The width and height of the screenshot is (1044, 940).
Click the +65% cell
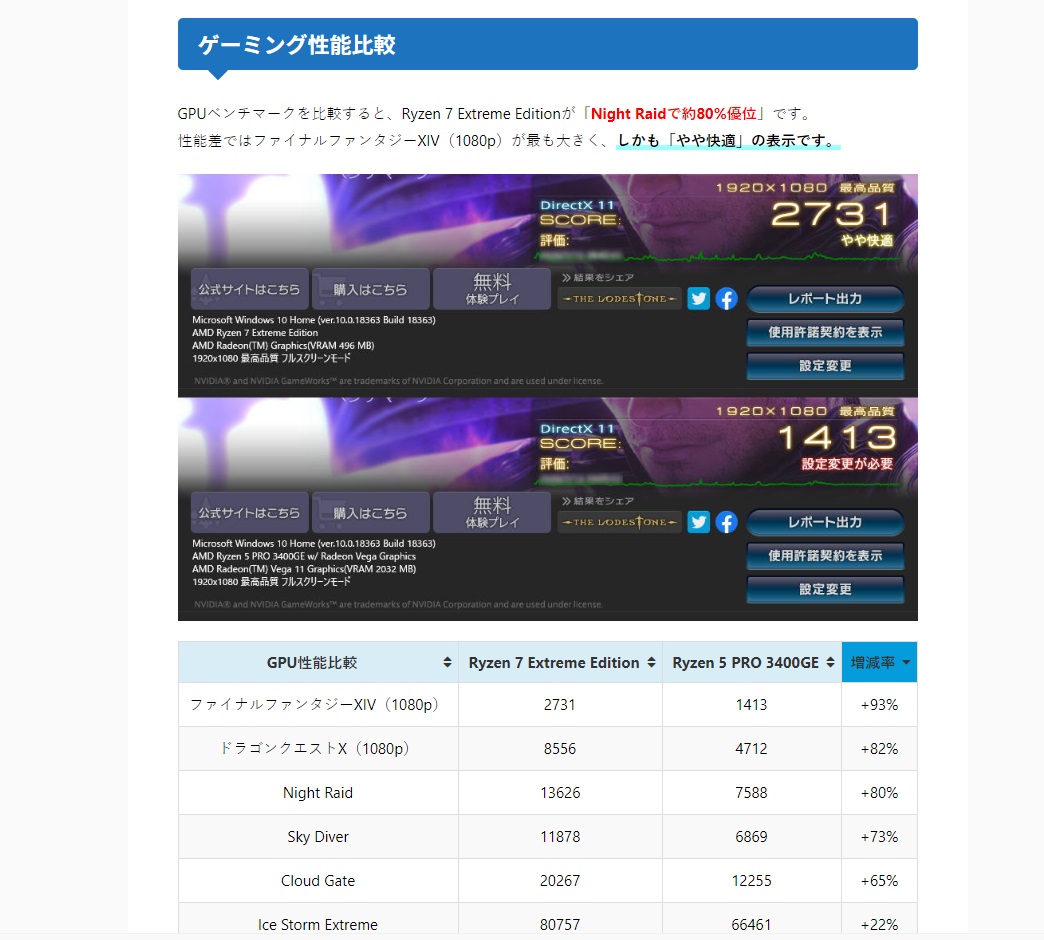tap(880, 880)
